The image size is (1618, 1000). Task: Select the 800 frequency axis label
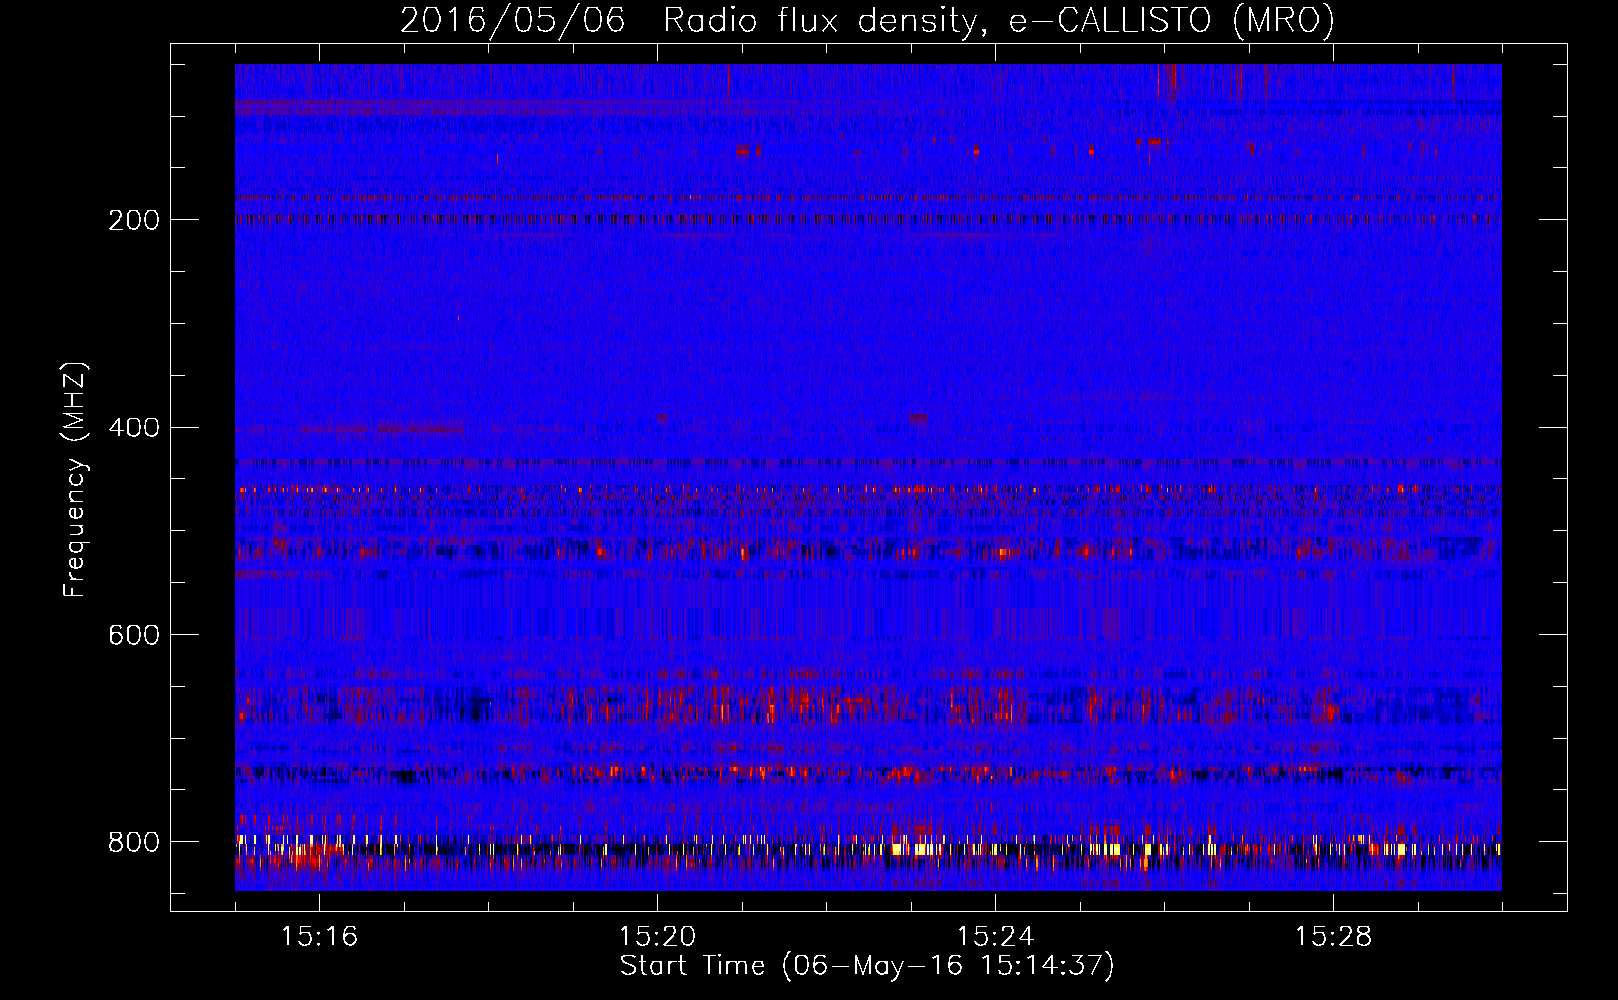133,842
